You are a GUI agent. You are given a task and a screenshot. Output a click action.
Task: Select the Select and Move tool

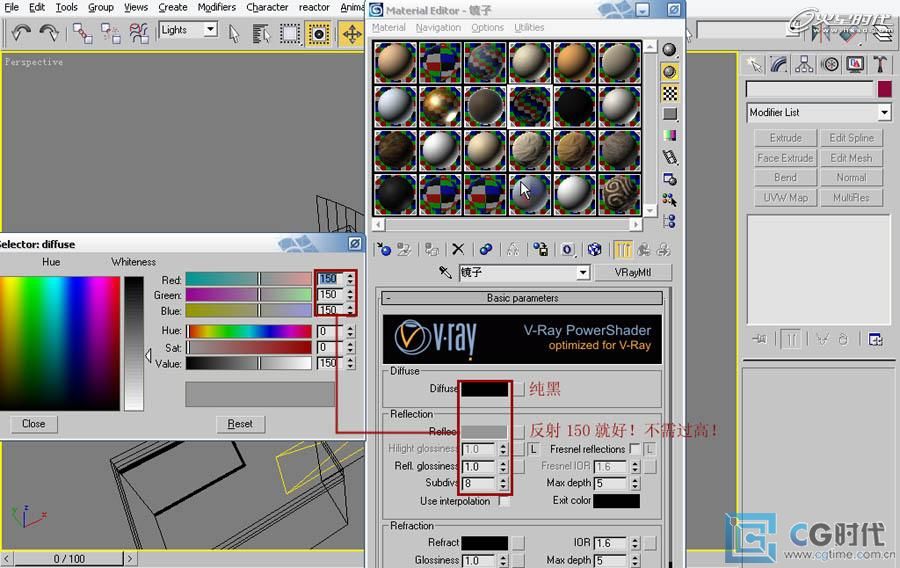click(351, 33)
